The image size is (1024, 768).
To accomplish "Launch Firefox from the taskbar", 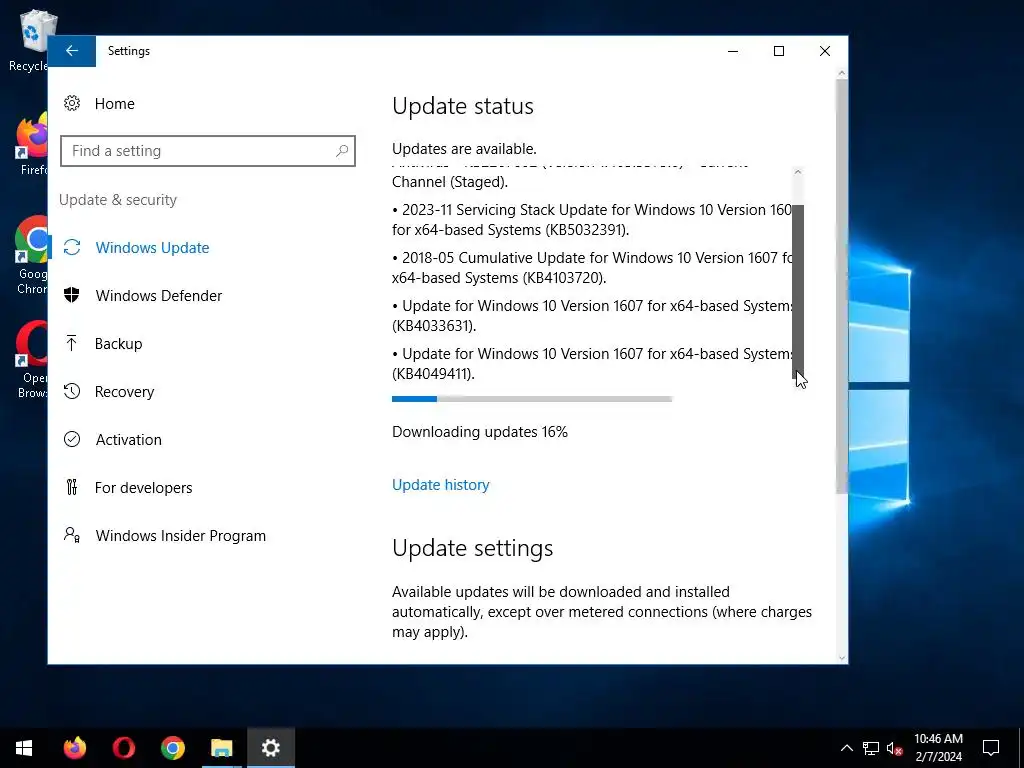I will pyautogui.click(x=74, y=748).
